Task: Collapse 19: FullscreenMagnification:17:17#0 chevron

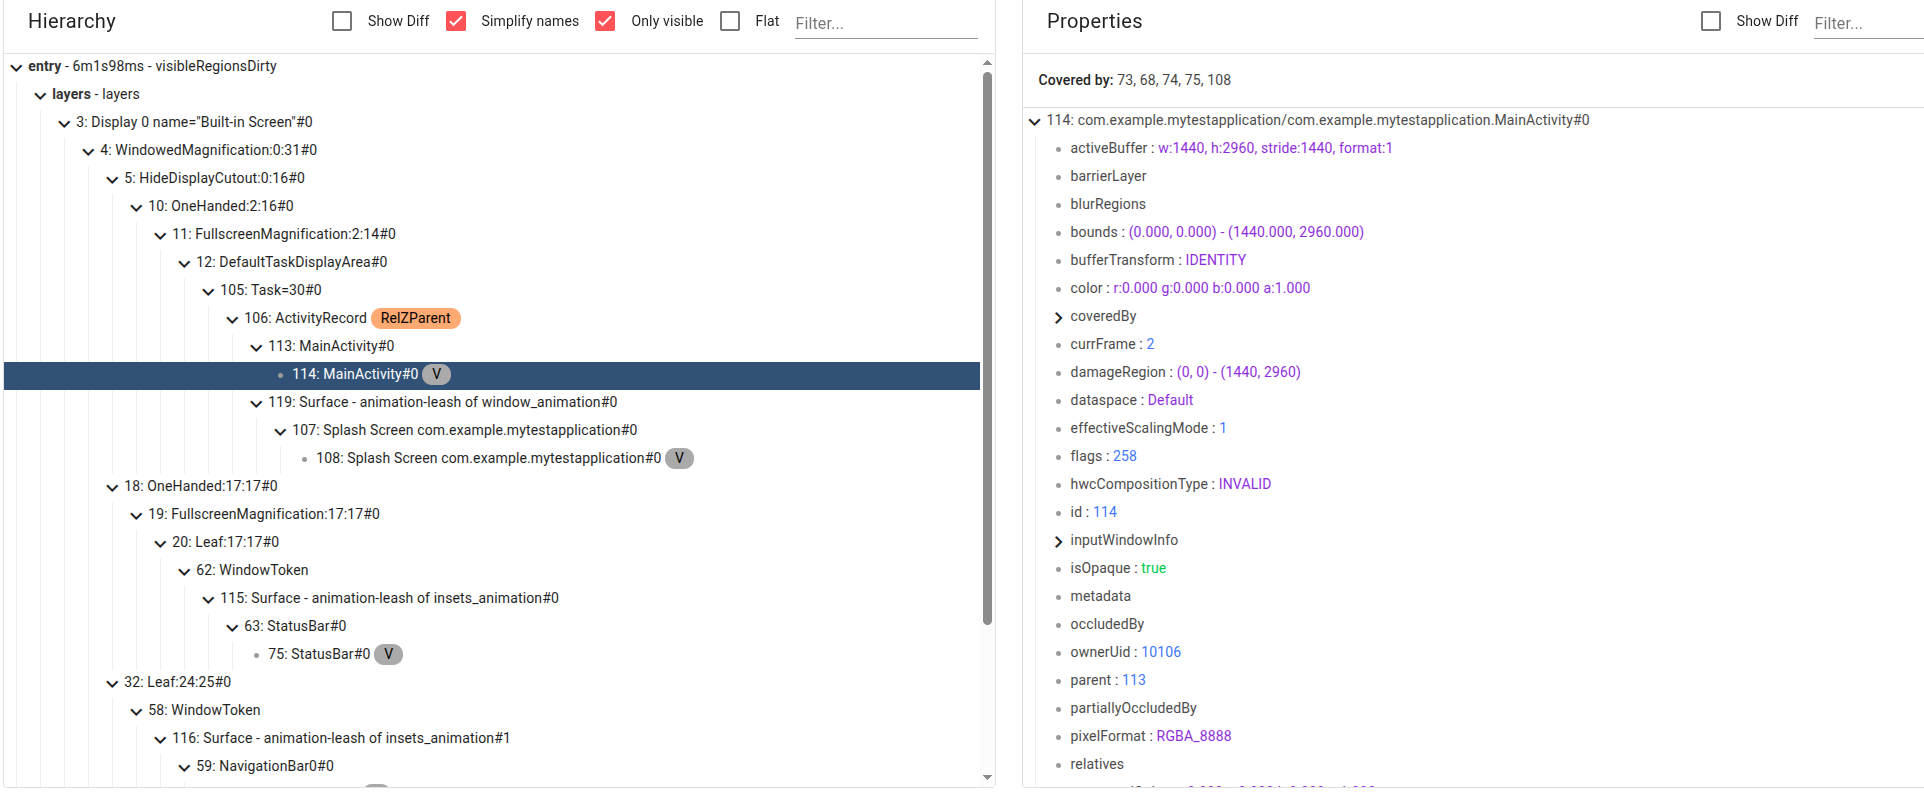Action: (136, 515)
